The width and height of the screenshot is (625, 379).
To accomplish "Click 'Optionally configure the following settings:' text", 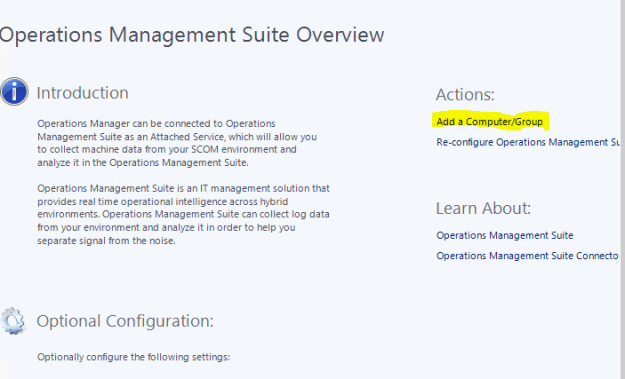I will [x=134, y=357].
